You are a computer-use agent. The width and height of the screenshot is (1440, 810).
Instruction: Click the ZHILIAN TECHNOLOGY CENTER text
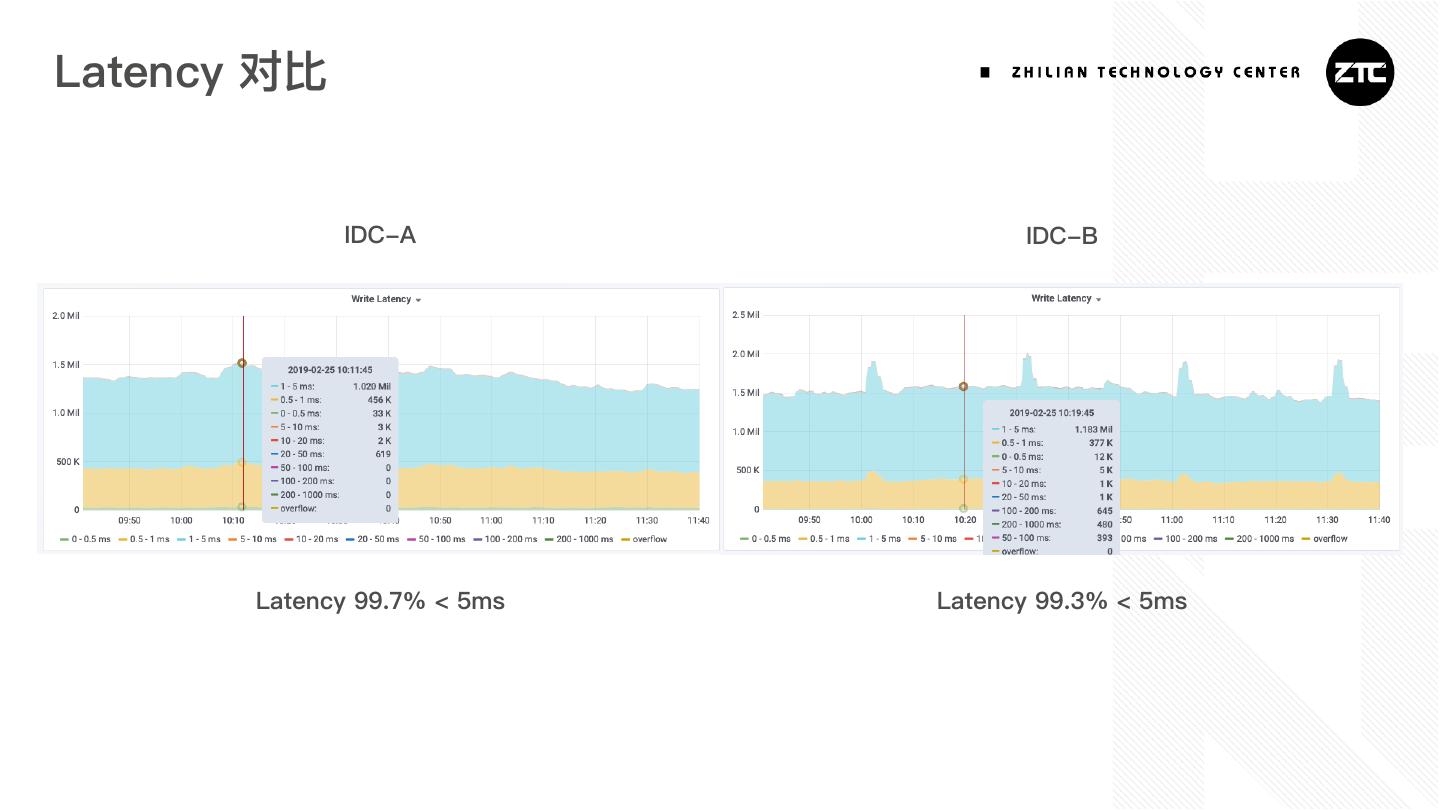[x=1155, y=72]
